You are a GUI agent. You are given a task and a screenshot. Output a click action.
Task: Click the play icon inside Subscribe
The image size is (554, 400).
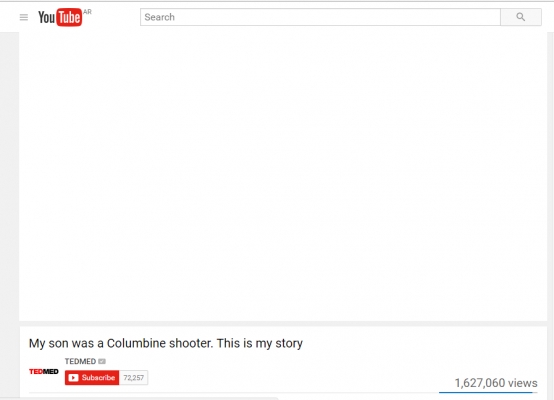point(73,378)
